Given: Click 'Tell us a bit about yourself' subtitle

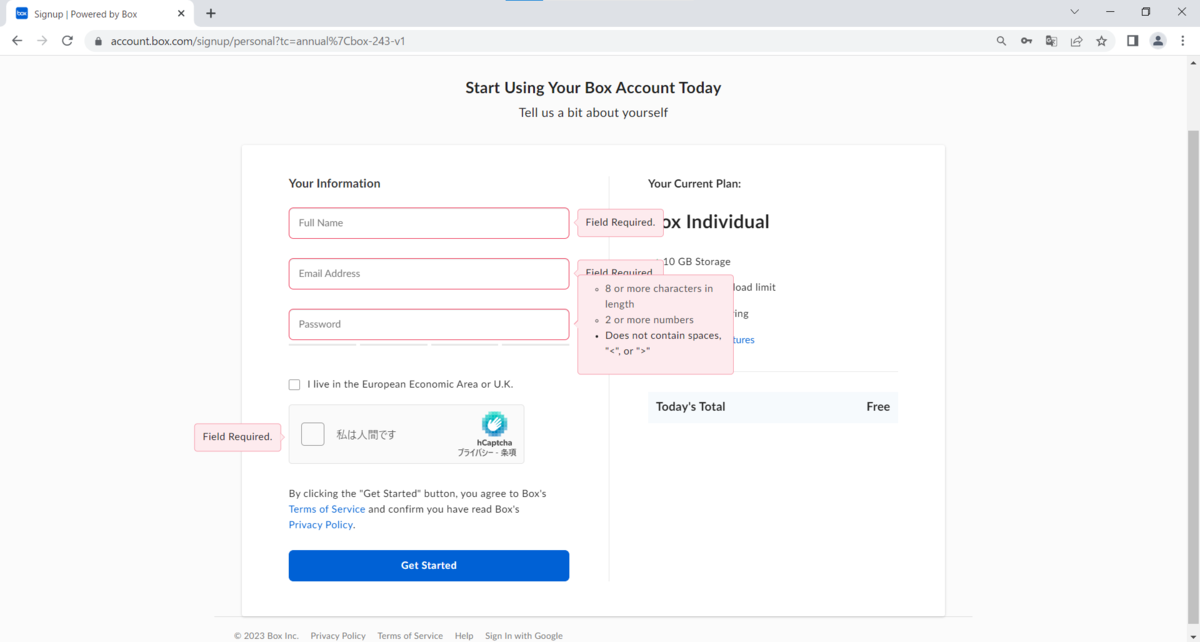Looking at the screenshot, I should click(593, 113).
